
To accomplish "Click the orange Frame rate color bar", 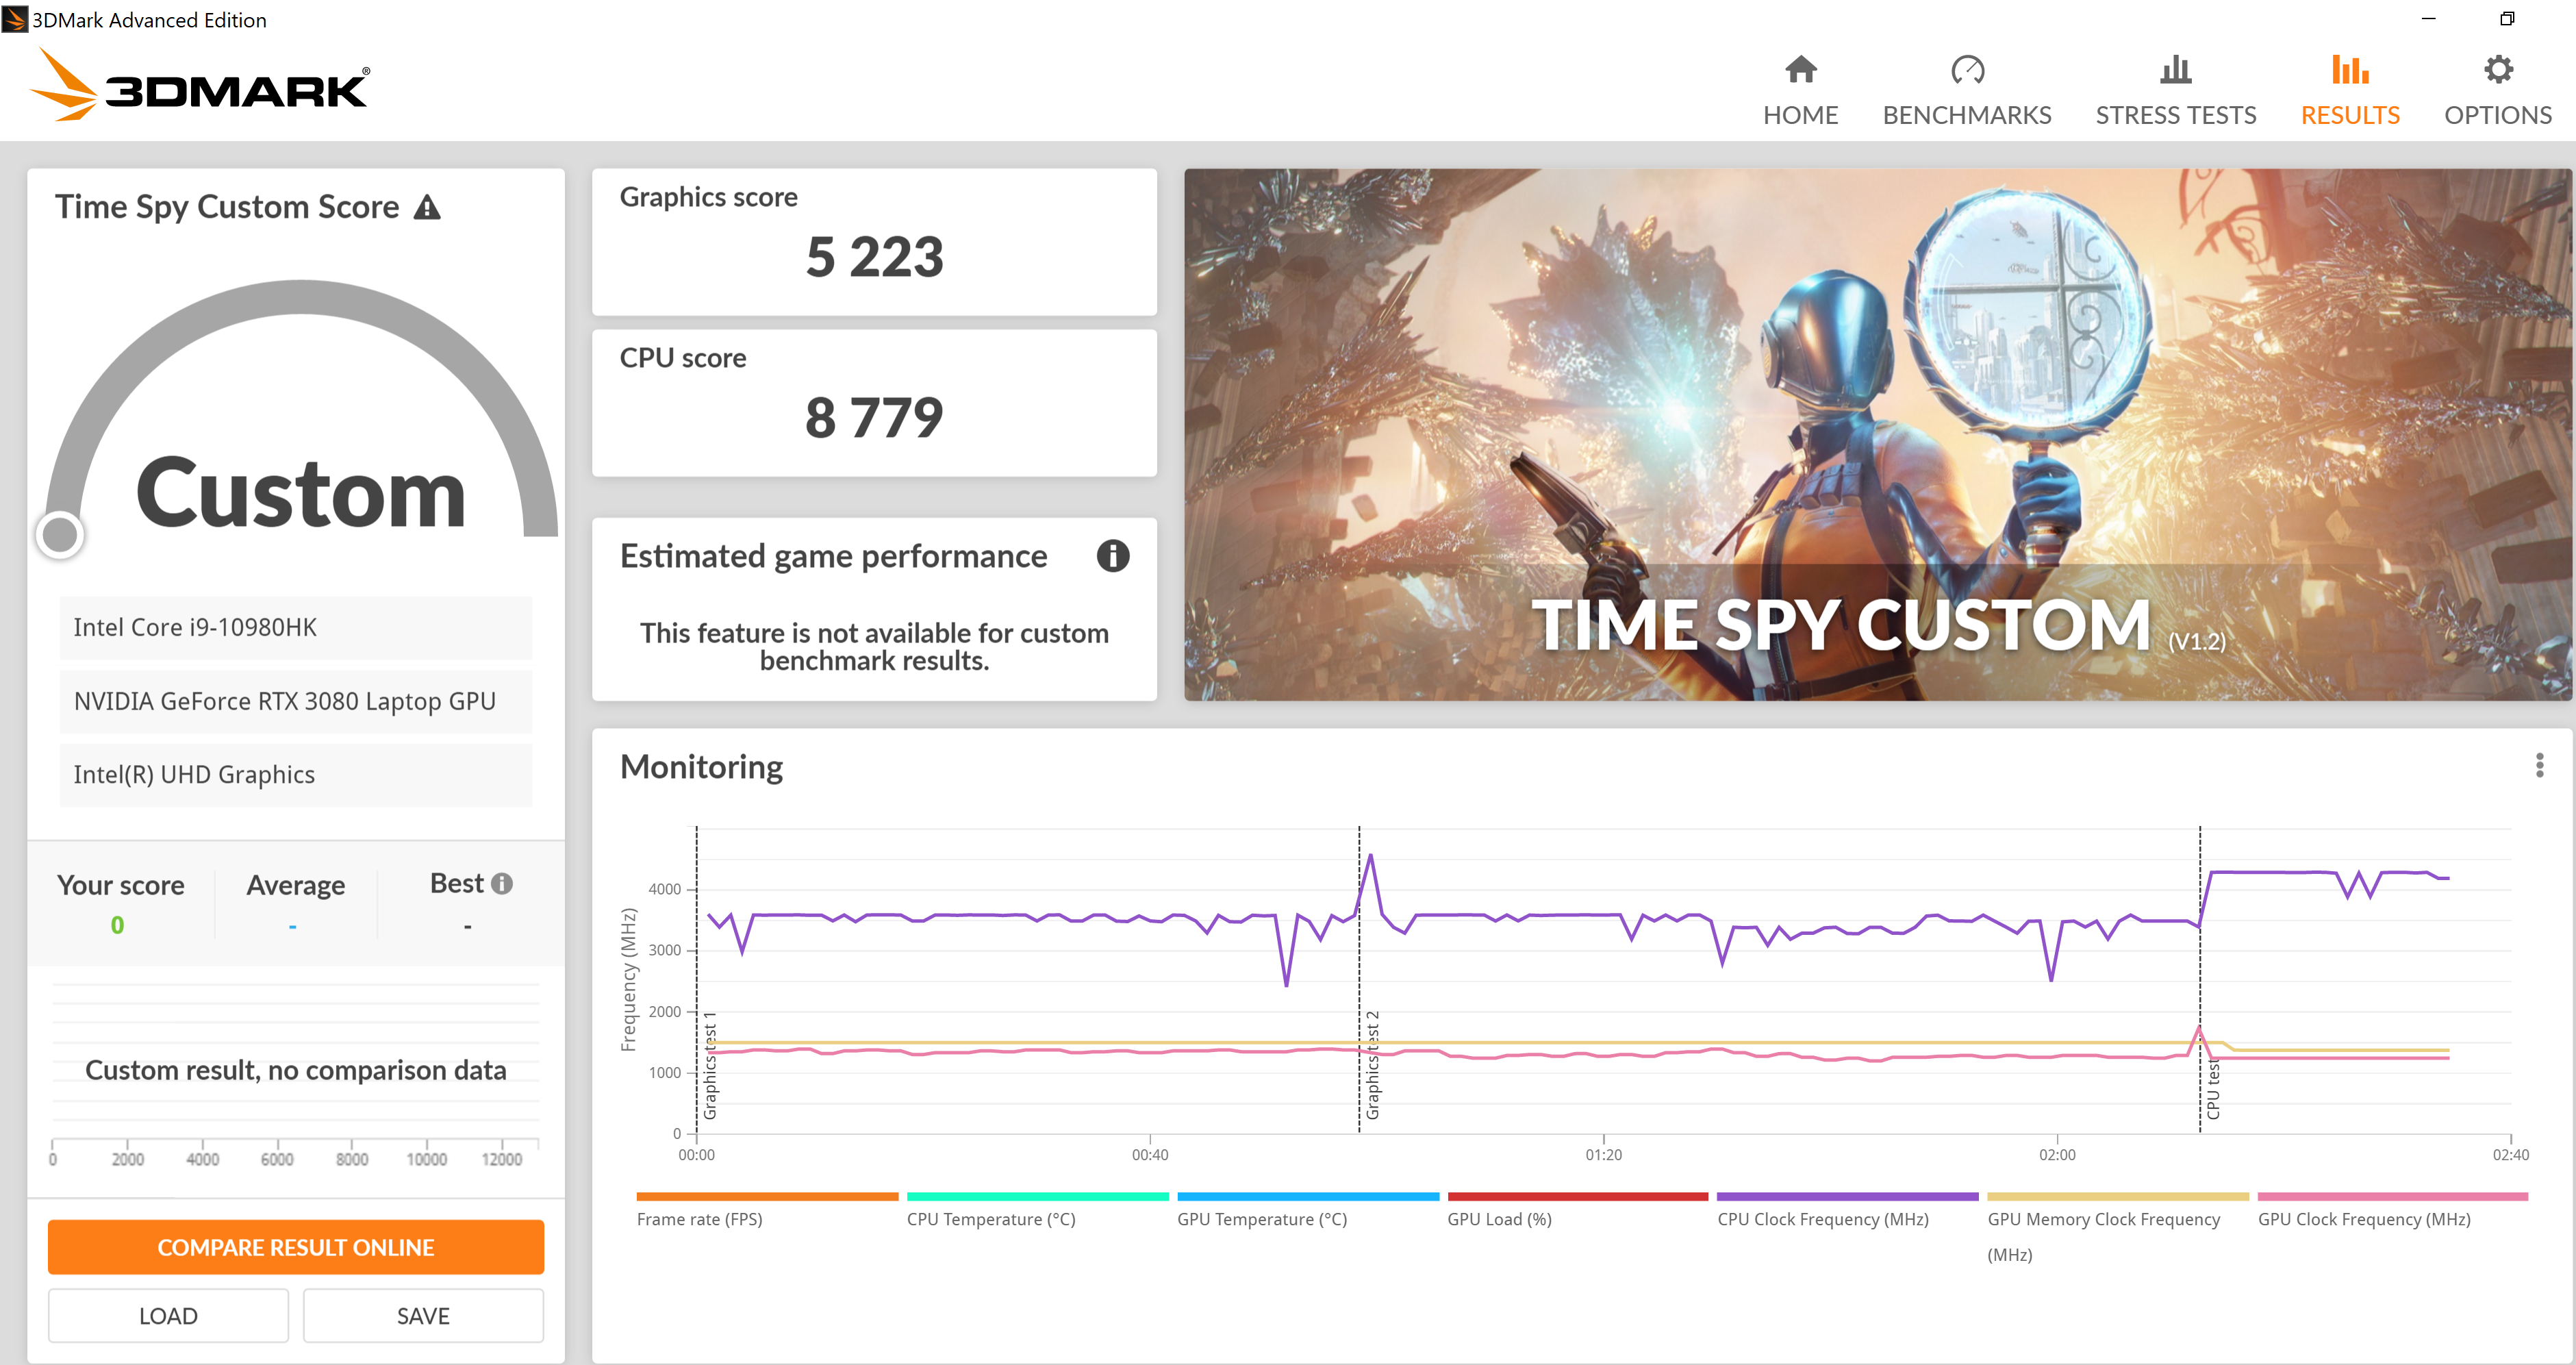I will click(767, 1196).
